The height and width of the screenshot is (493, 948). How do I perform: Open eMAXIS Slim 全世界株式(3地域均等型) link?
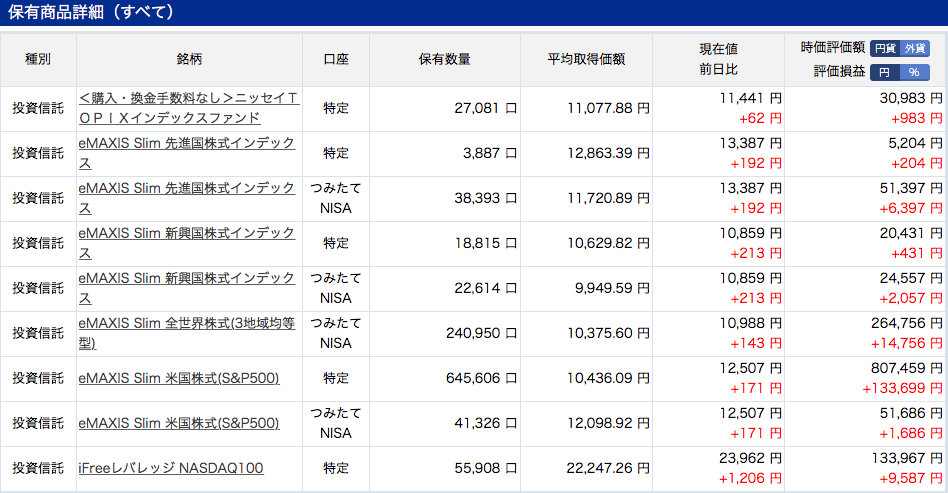click(x=187, y=333)
